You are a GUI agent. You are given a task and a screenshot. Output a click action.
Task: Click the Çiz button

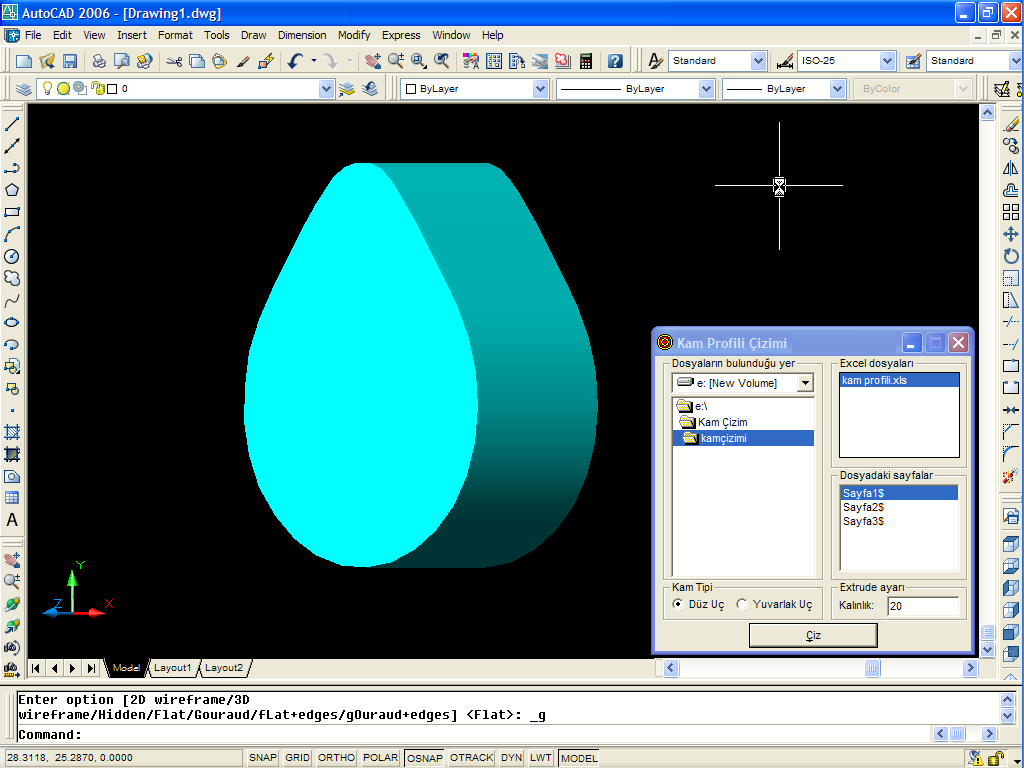(813, 635)
